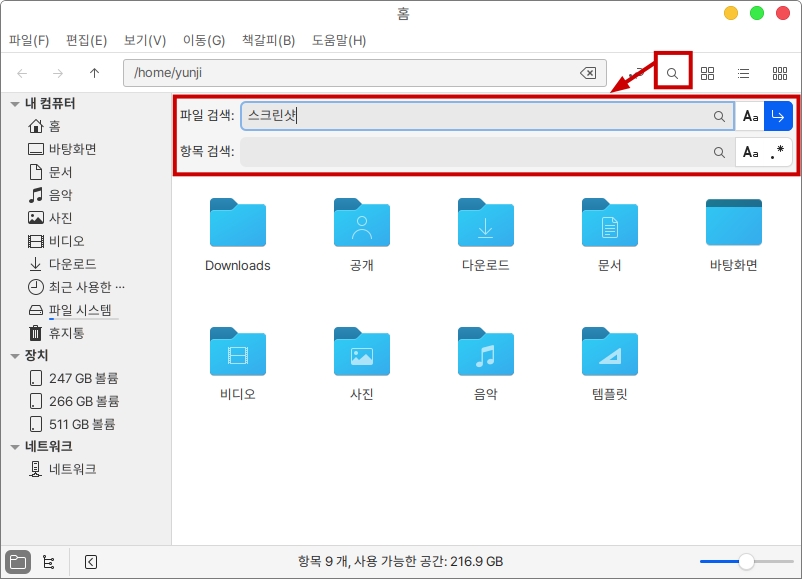This screenshot has width=802, height=579.
Task: Toggle case sensitivity for file search
Action: (750, 117)
